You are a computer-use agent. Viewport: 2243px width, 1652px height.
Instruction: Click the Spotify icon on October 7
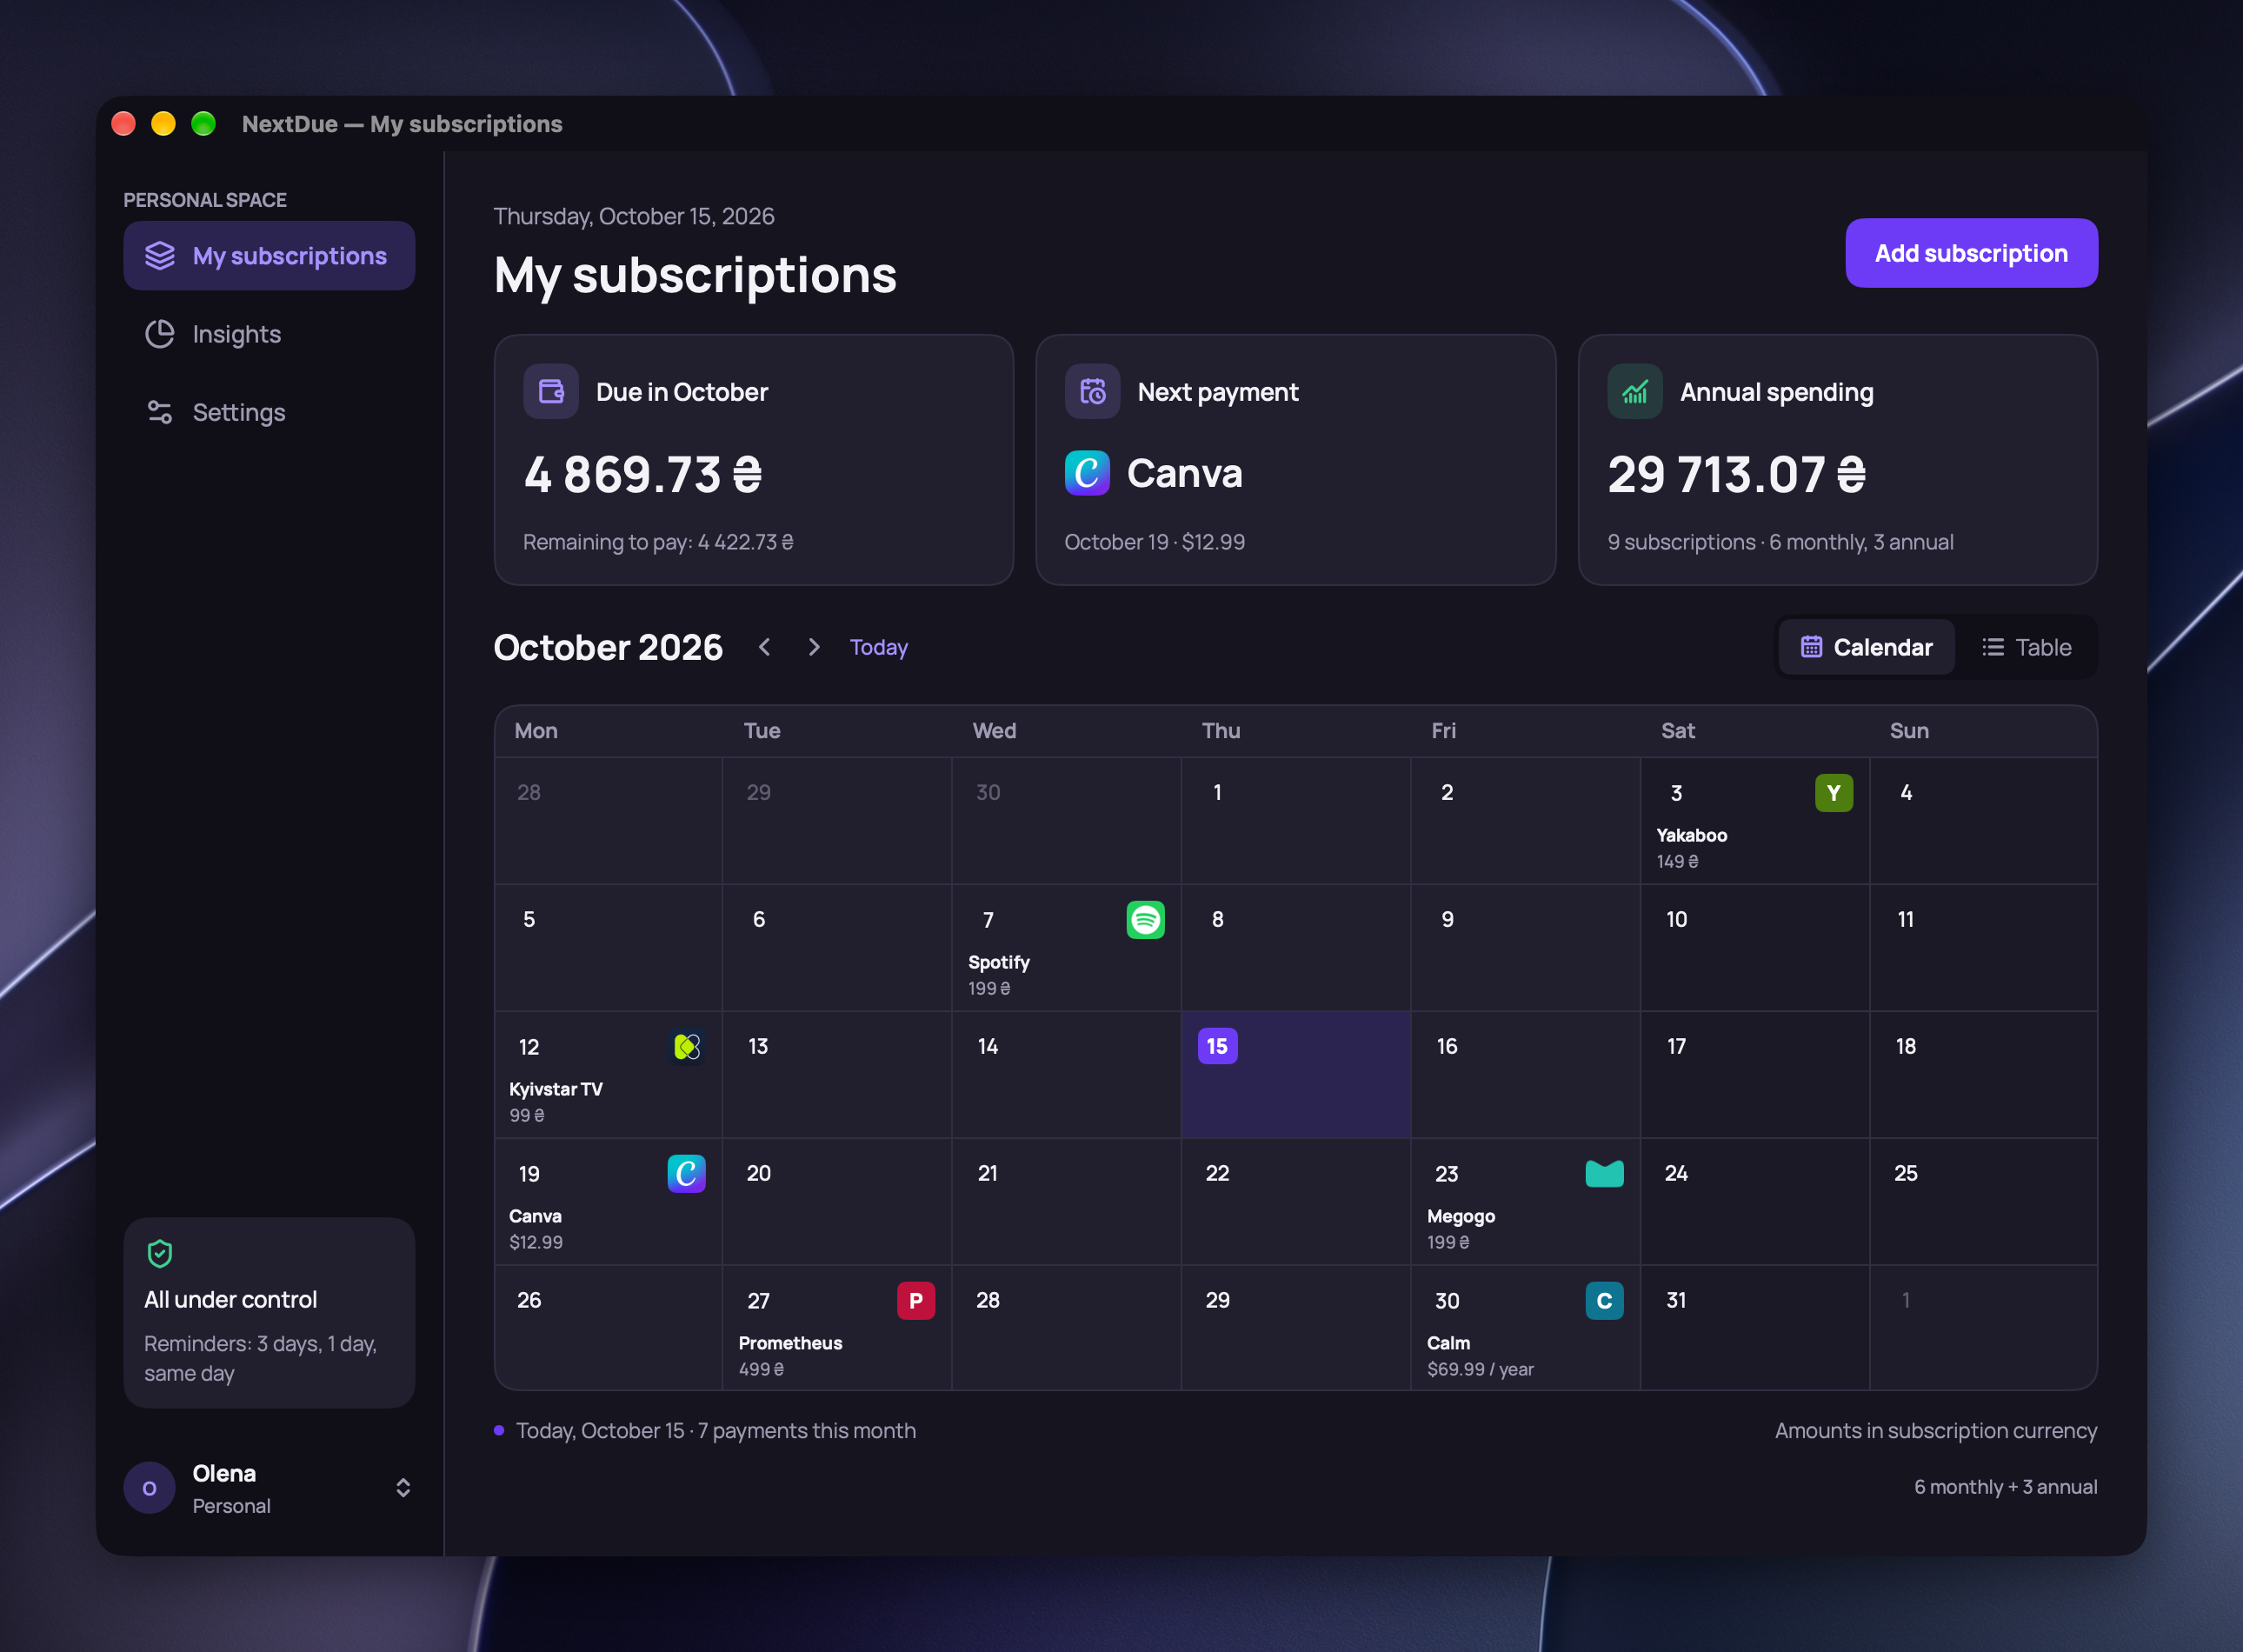(1145, 919)
